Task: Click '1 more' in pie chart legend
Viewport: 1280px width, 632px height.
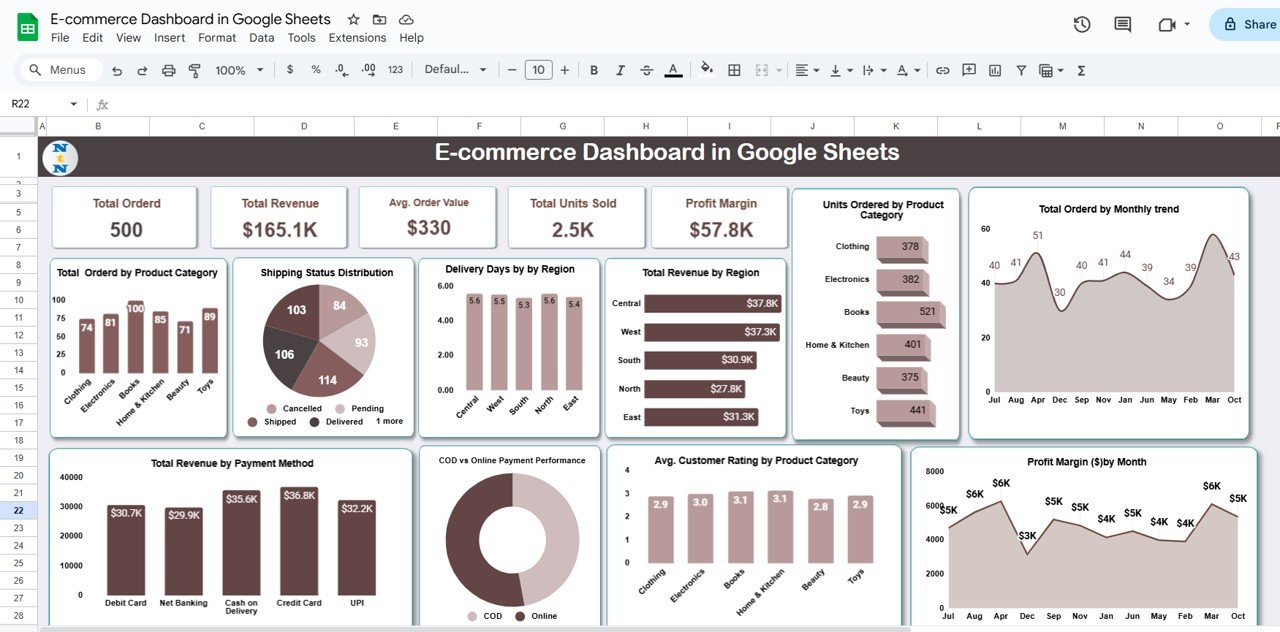Action: point(389,422)
